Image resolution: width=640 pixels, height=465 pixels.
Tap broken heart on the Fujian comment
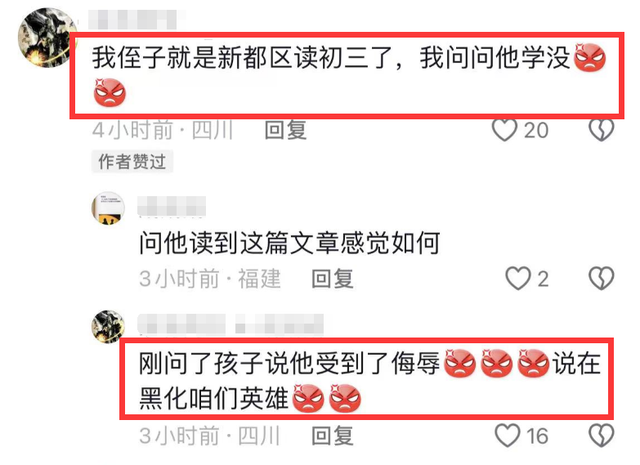[x=601, y=279]
